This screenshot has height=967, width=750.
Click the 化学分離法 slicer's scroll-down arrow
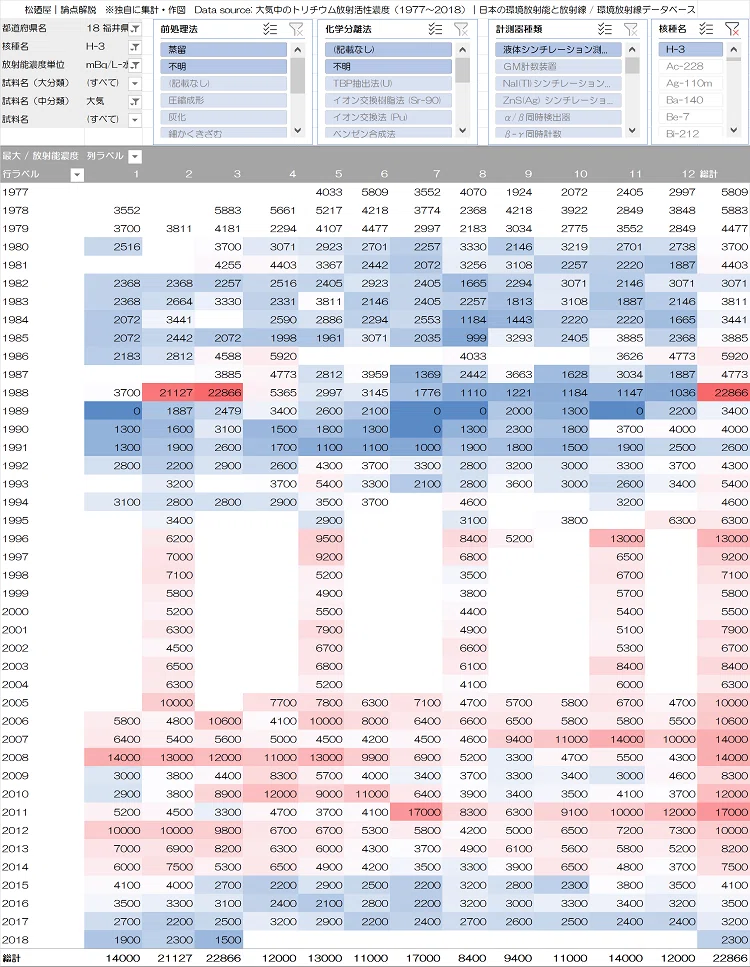click(463, 130)
